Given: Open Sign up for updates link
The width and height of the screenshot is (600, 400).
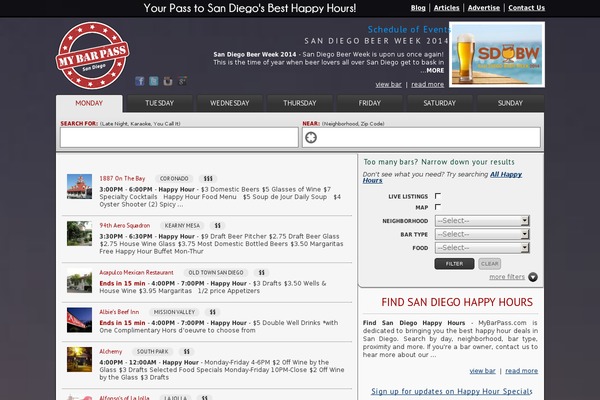Looking at the screenshot, I should point(452,392).
